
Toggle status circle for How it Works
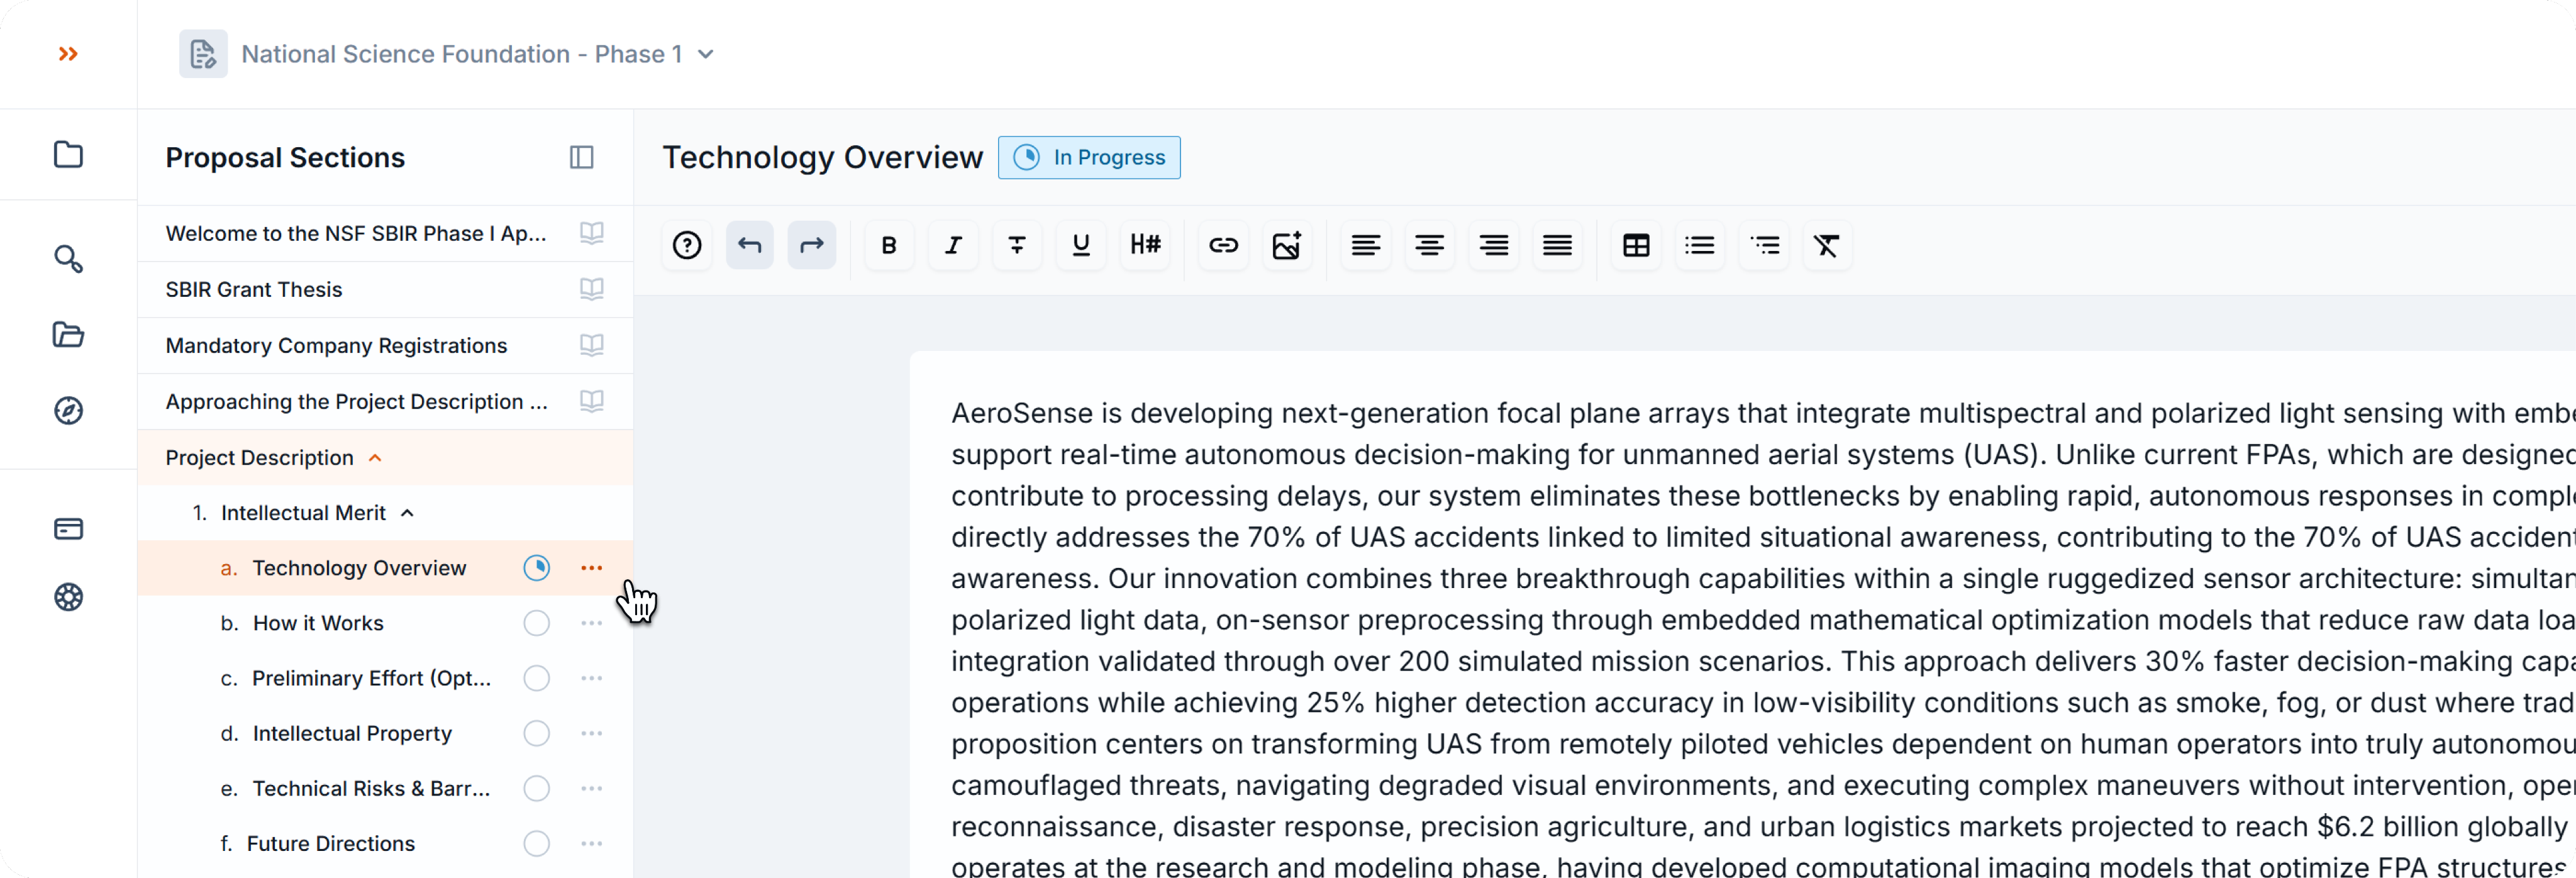pyautogui.click(x=536, y=623)
